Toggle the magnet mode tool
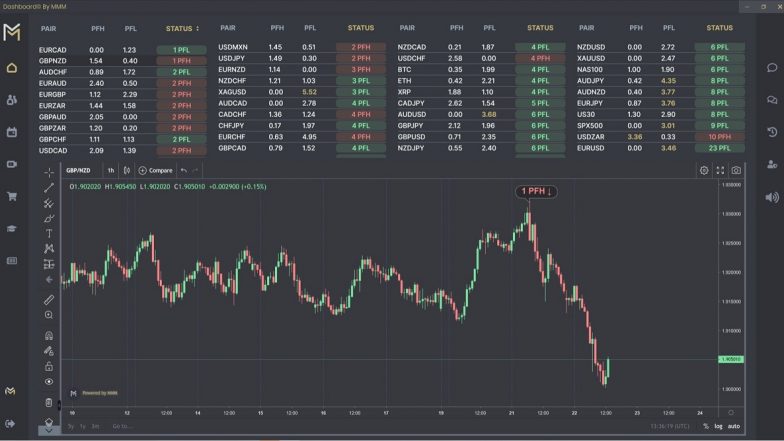784x441 pixels. coord(49,336)
